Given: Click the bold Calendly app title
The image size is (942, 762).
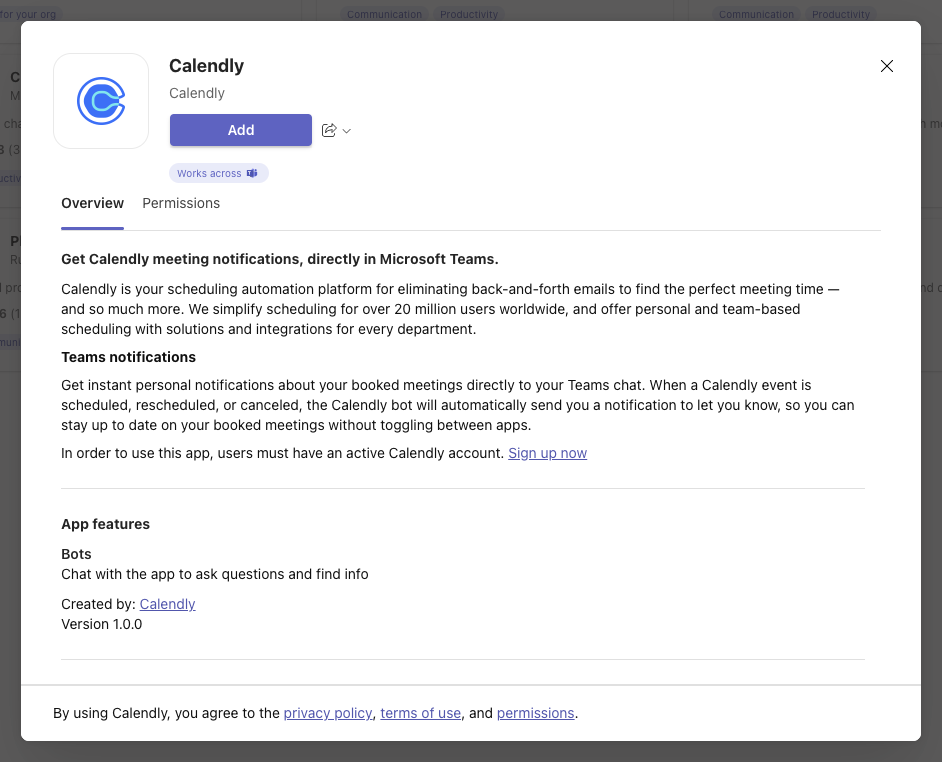Looking at the screenshot, I should (x=207, y=66).
